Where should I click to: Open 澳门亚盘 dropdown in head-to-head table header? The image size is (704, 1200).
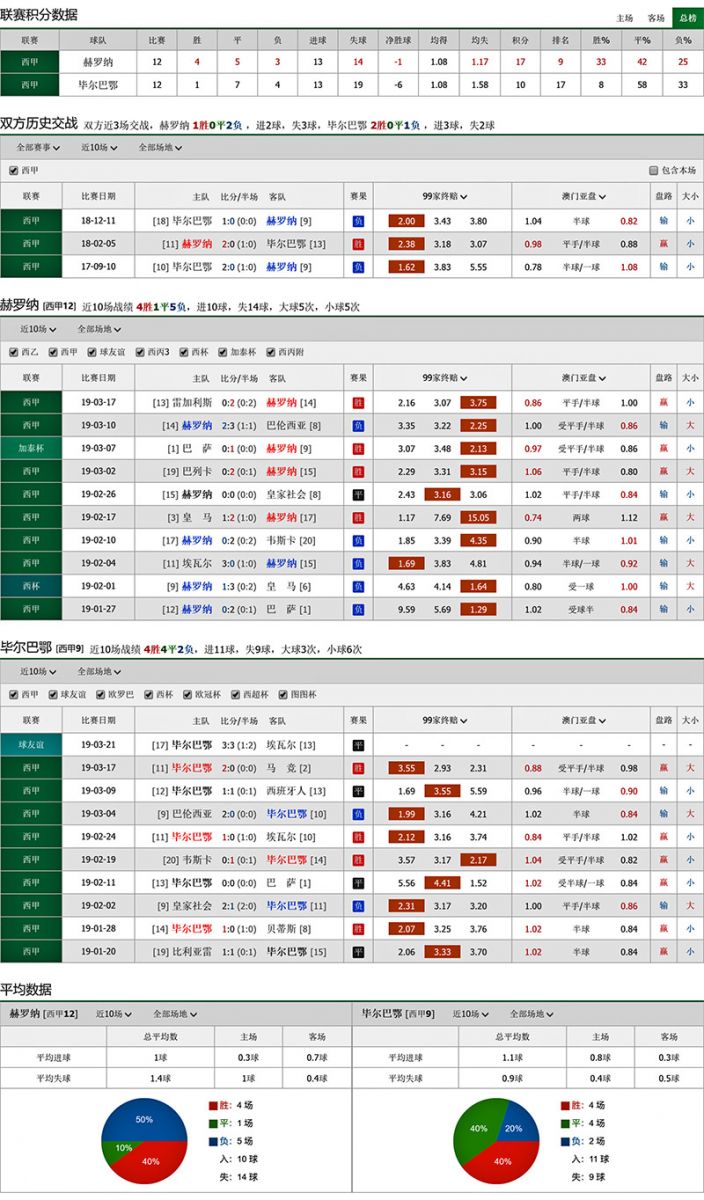click(x=584, y=196)
